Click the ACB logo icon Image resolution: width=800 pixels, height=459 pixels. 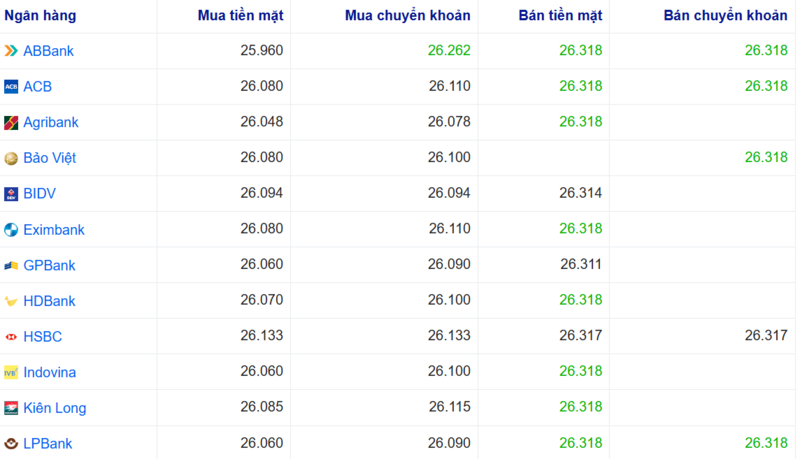[x=11, y=87]
